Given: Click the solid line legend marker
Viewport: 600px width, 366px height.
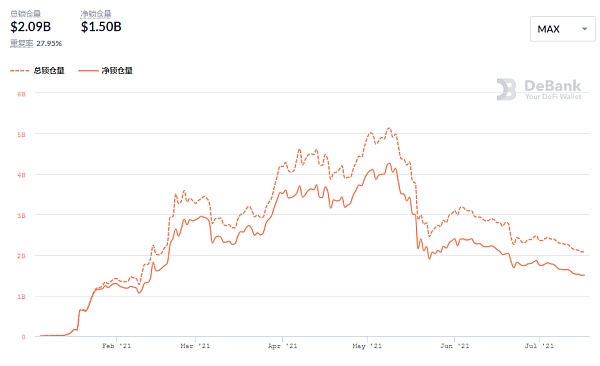Looking at the screenshot, I should click(x=88, y=71).
